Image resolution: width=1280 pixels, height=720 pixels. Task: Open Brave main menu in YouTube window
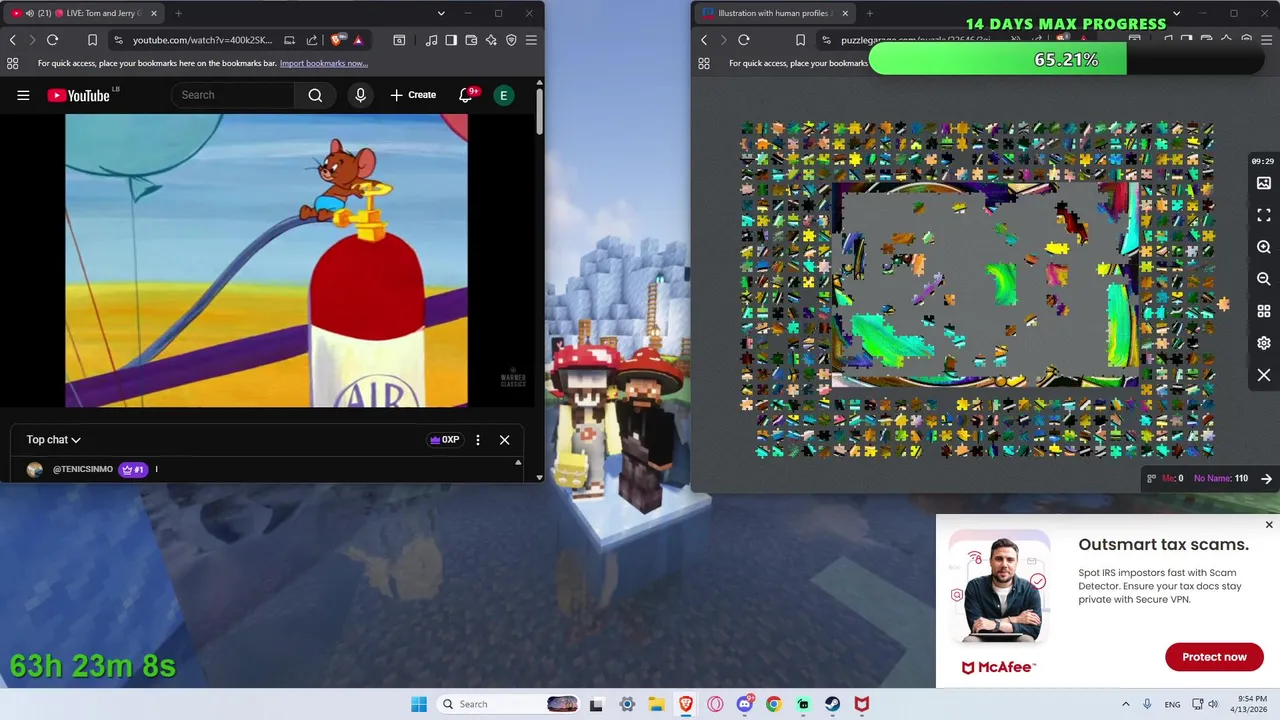(531, 40)
